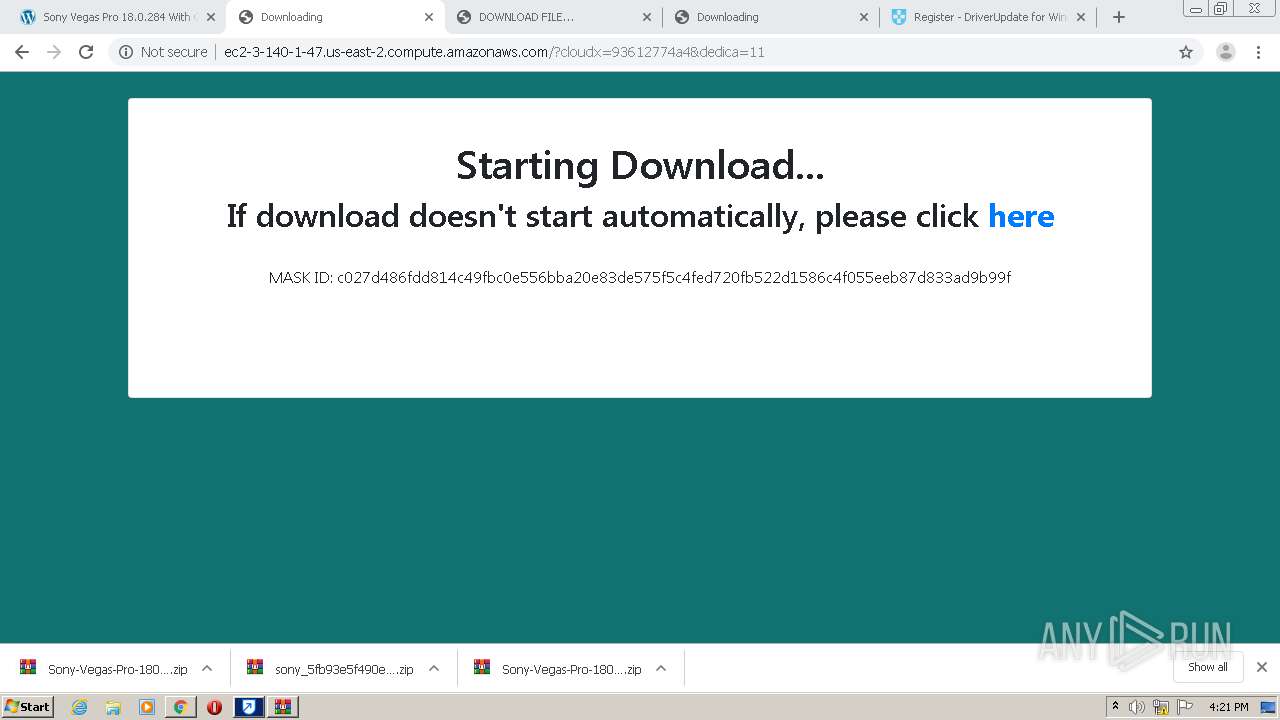Switch to the last Downloading tab
This screenshot has height=720, width=1280.
point(770,17)
